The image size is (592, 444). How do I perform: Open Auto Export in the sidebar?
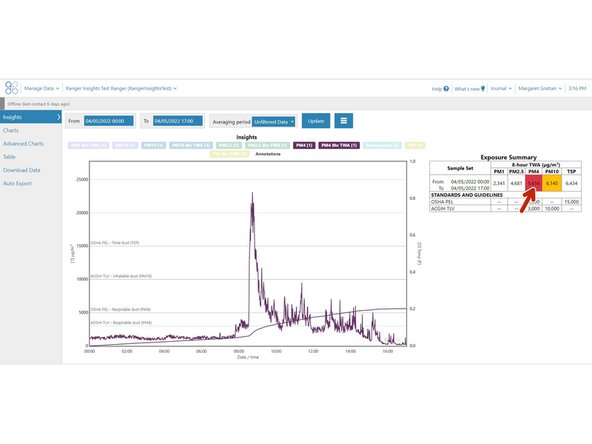[17, 183]
